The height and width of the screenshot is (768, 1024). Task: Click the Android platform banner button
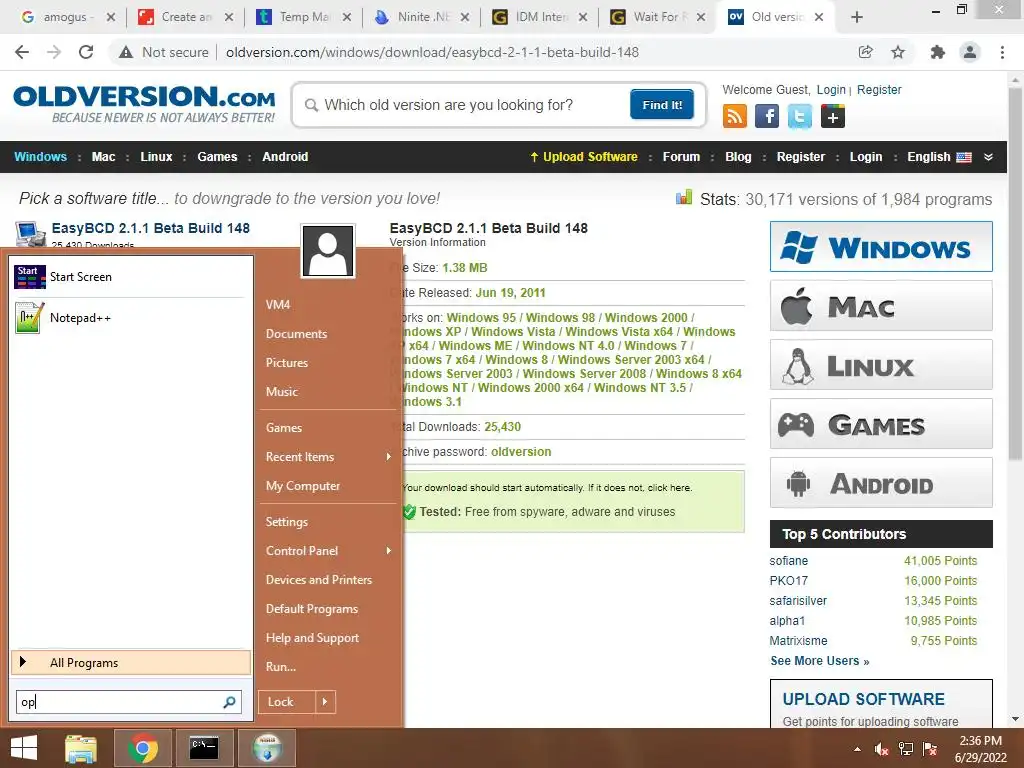(x=881, y=483)
